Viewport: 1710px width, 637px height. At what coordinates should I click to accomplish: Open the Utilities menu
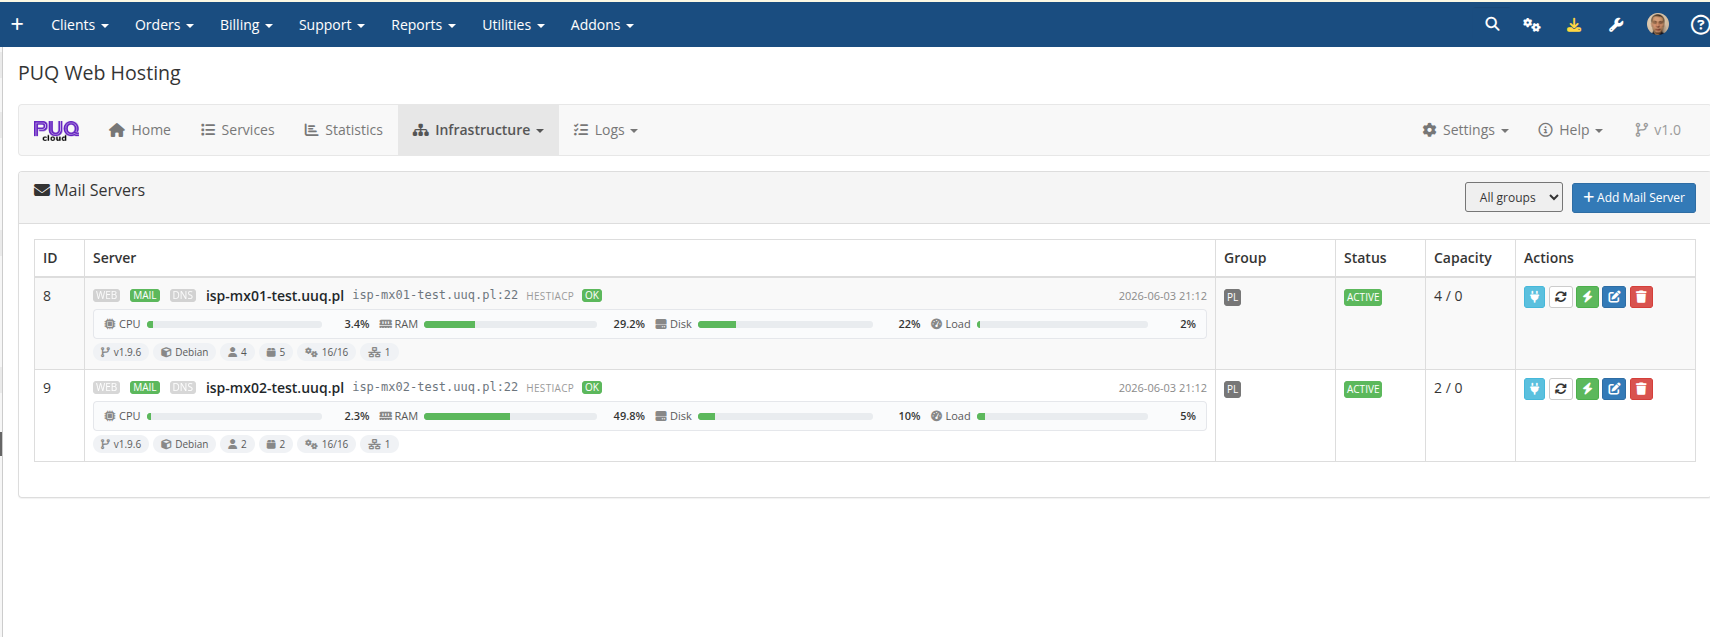point(513,25)
